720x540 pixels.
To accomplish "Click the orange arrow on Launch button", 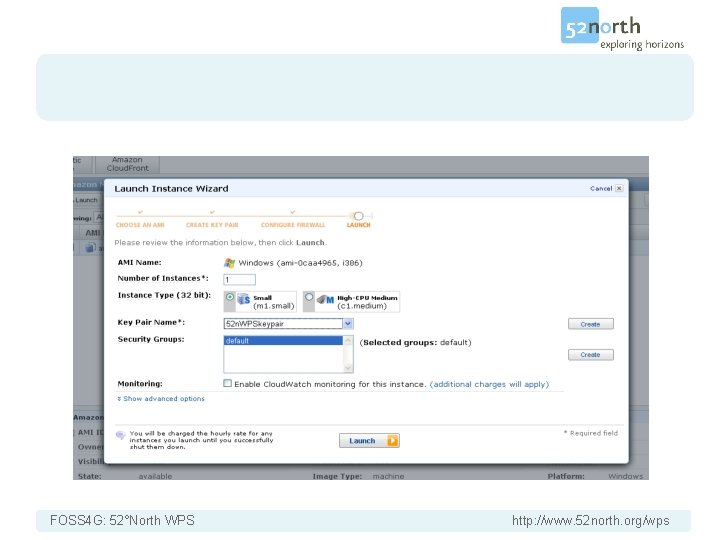I will pyautogui.click(x=393, y=440).
